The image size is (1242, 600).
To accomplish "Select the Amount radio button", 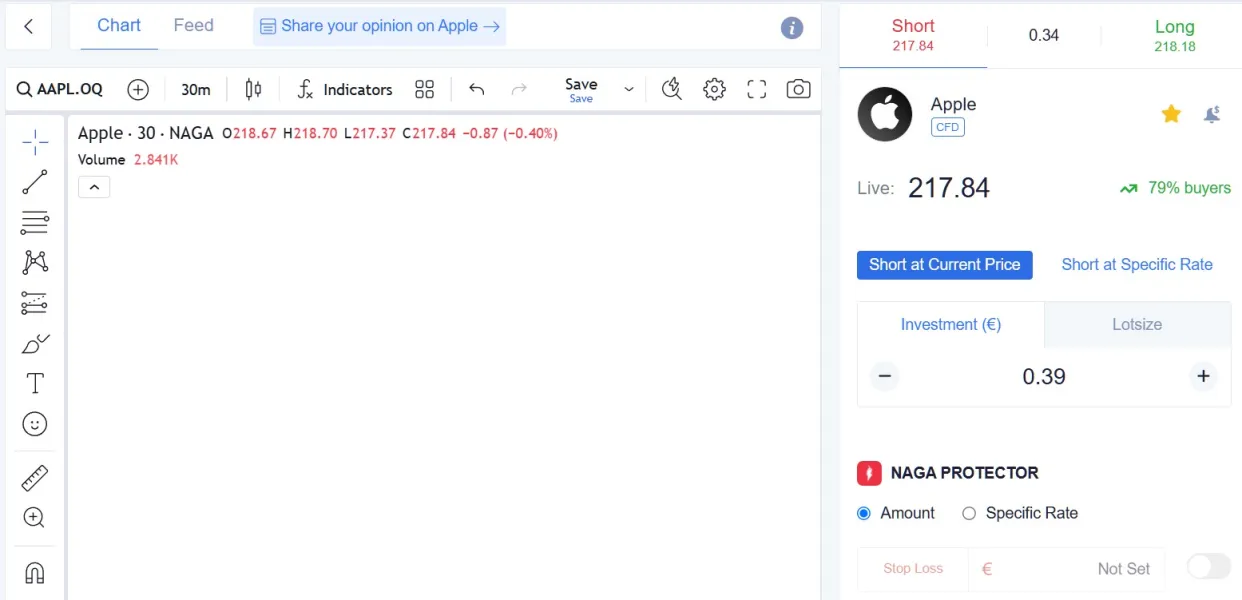I will coord(864,513).
